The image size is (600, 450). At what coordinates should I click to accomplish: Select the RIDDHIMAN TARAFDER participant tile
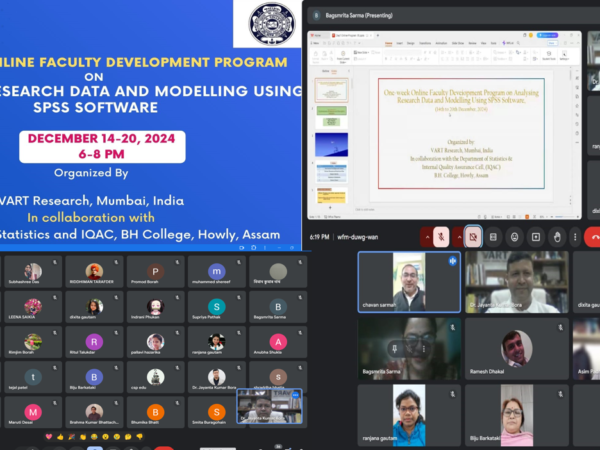pos(94,272)
